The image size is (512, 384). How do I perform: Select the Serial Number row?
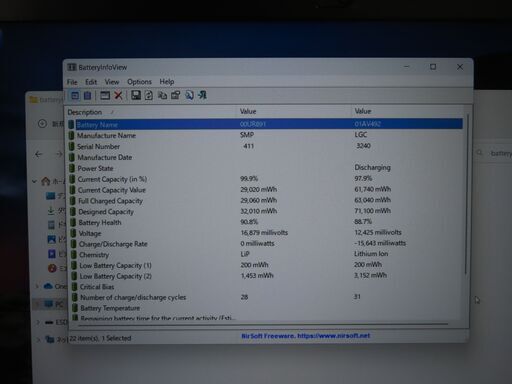265,146
